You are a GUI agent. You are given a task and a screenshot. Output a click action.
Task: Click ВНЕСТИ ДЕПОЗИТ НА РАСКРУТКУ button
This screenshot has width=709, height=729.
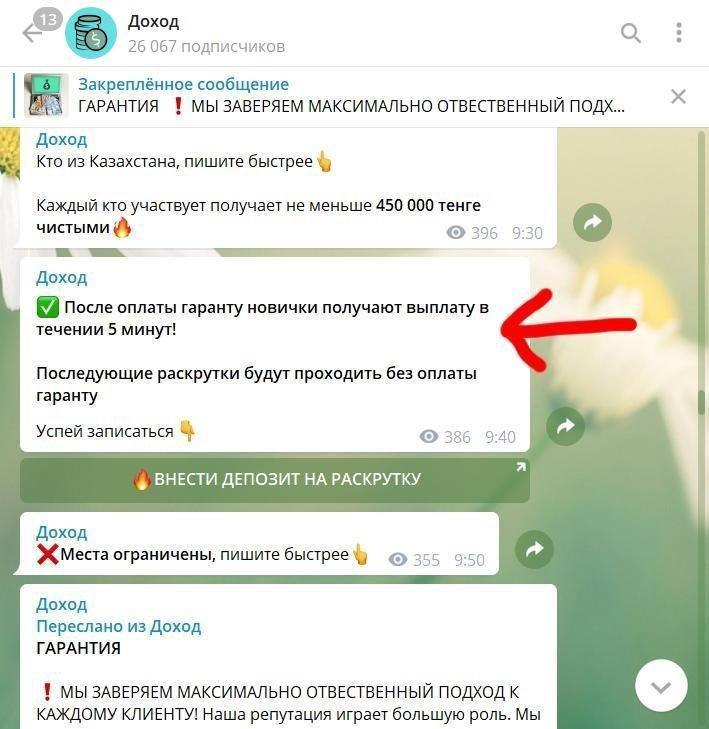[275, 480]
